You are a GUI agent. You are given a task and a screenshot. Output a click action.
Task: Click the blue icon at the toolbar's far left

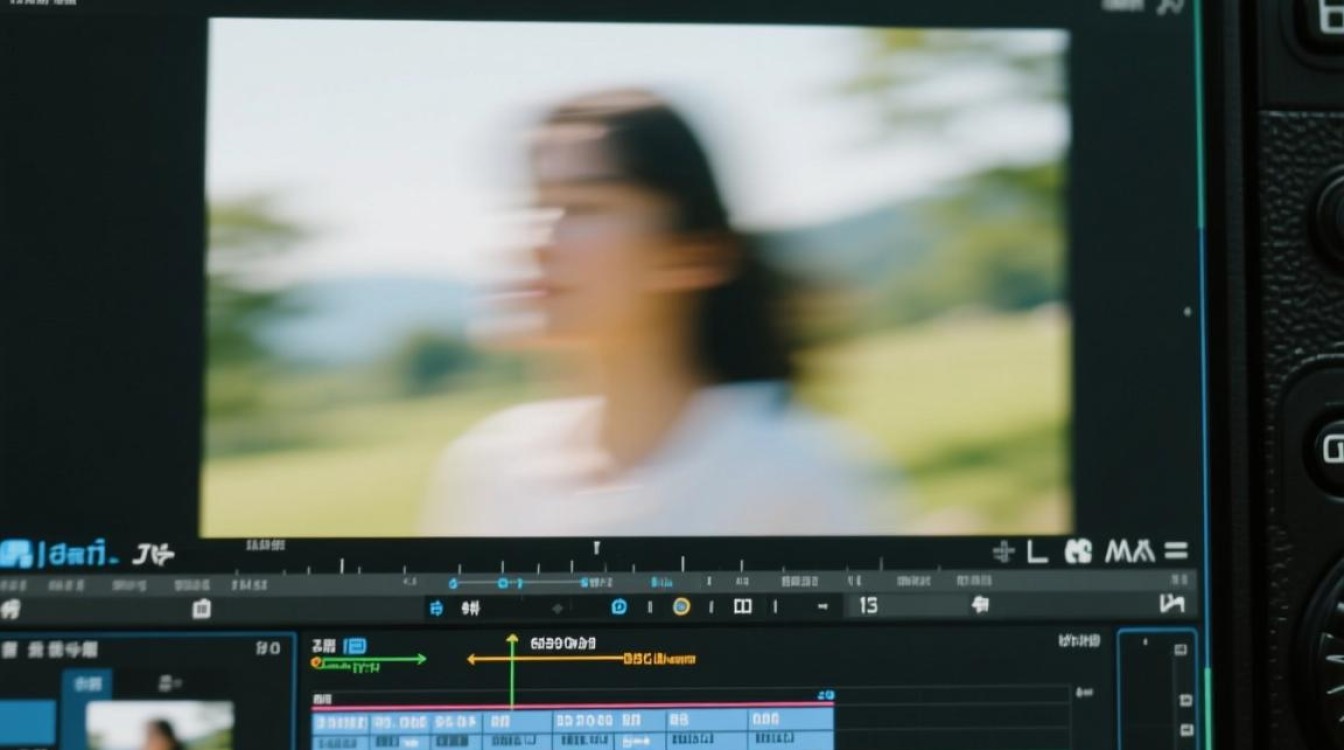(x=15, y=554)
